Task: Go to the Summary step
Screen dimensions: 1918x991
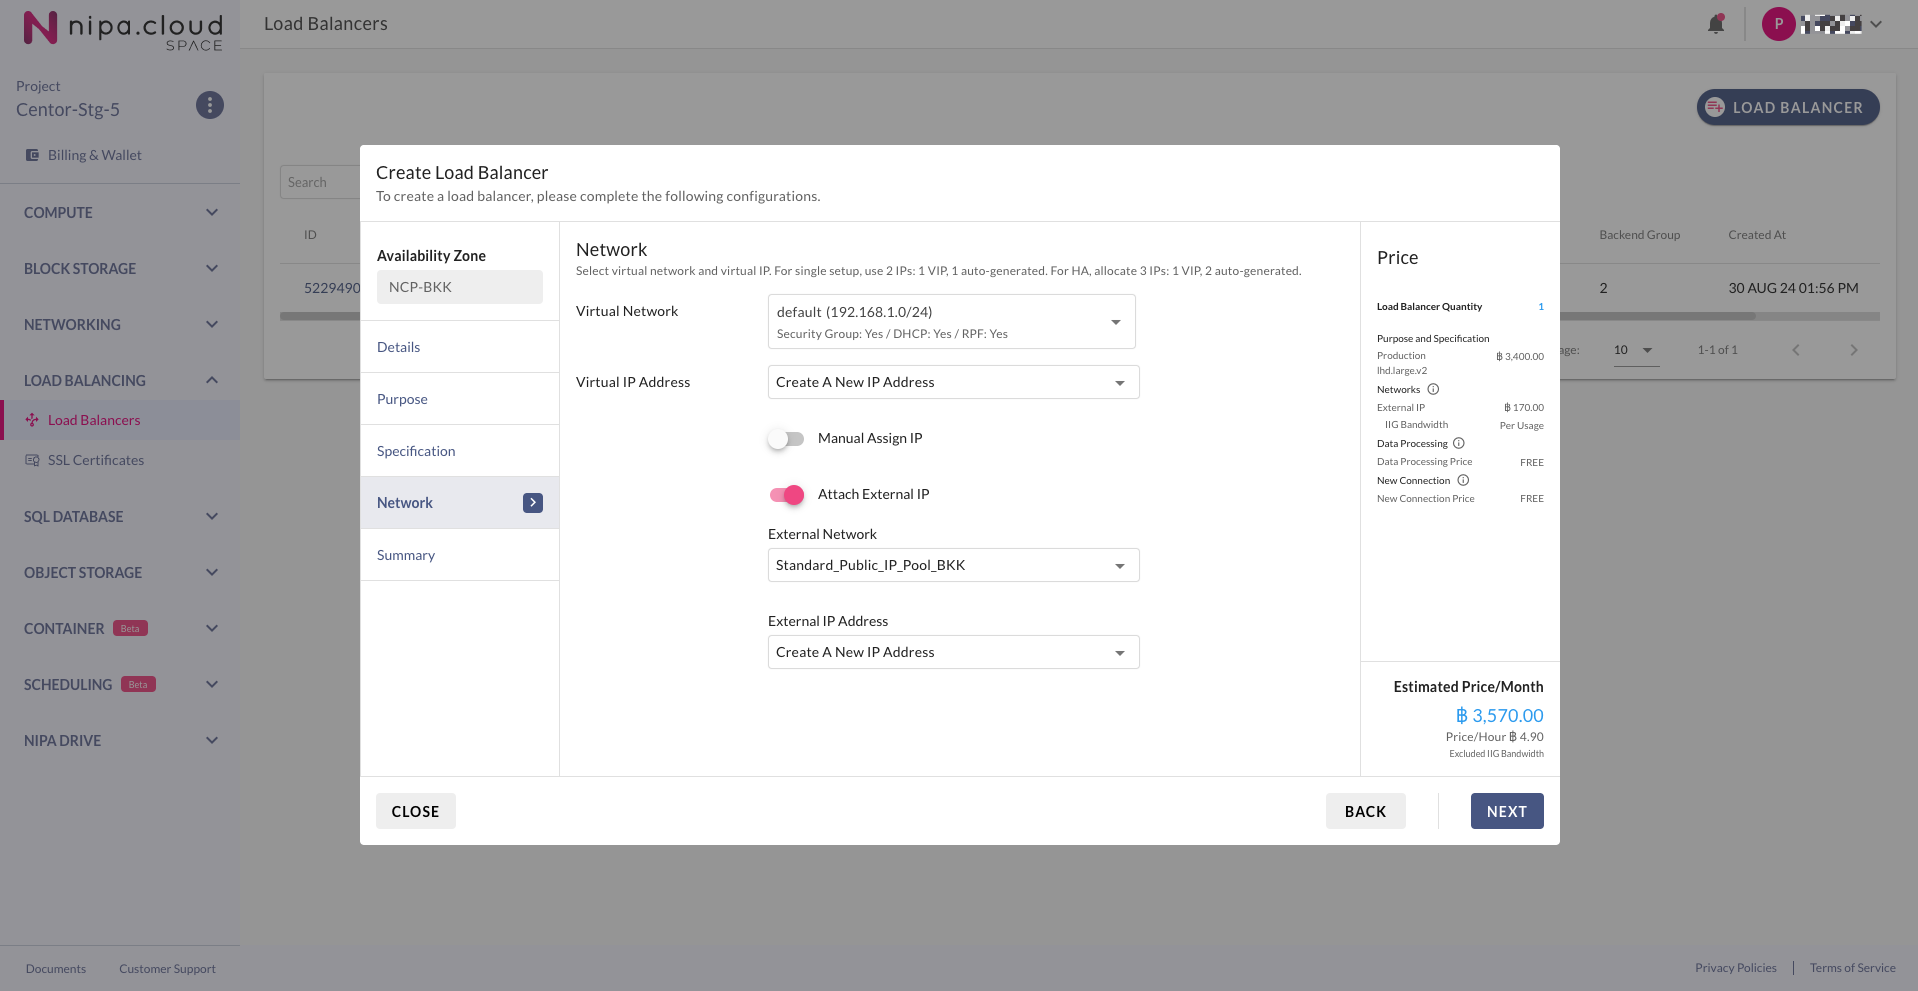Action: [406, 555]
